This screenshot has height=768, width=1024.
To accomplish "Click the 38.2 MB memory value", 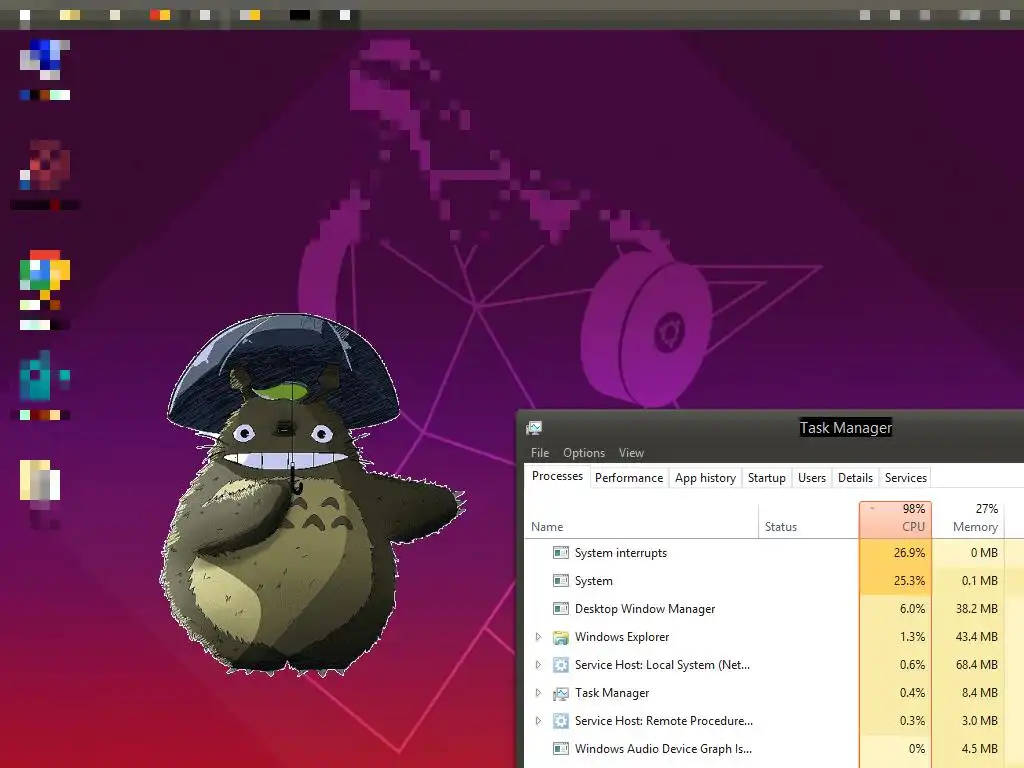I will point(976,609).
